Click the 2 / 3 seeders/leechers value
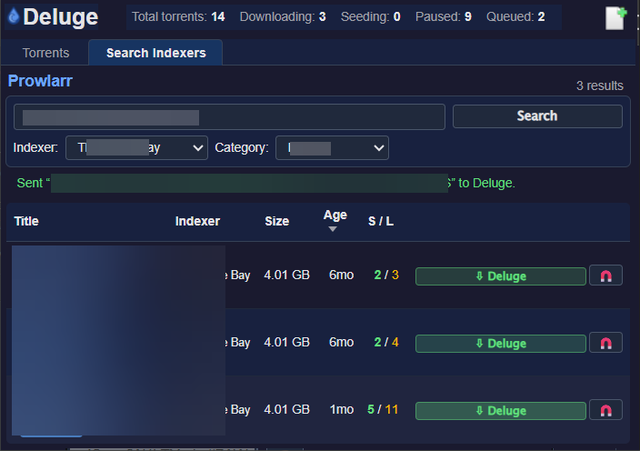640x451 pixels. click(386, 275)
